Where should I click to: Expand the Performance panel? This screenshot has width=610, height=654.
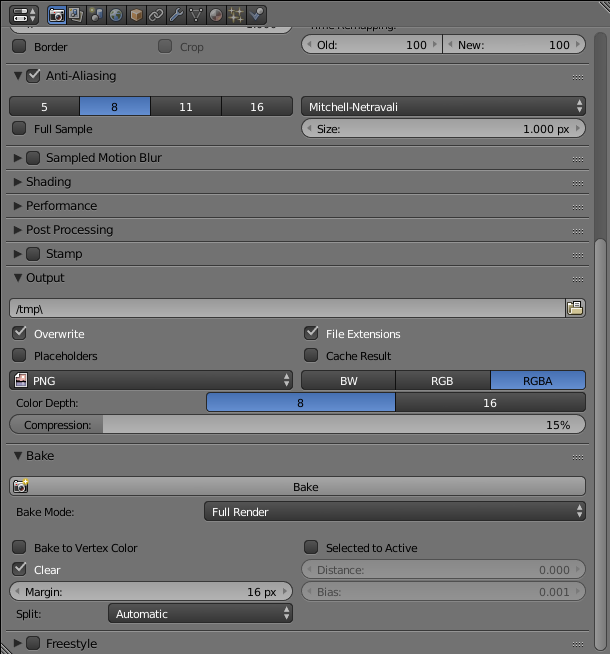point(18,206)
